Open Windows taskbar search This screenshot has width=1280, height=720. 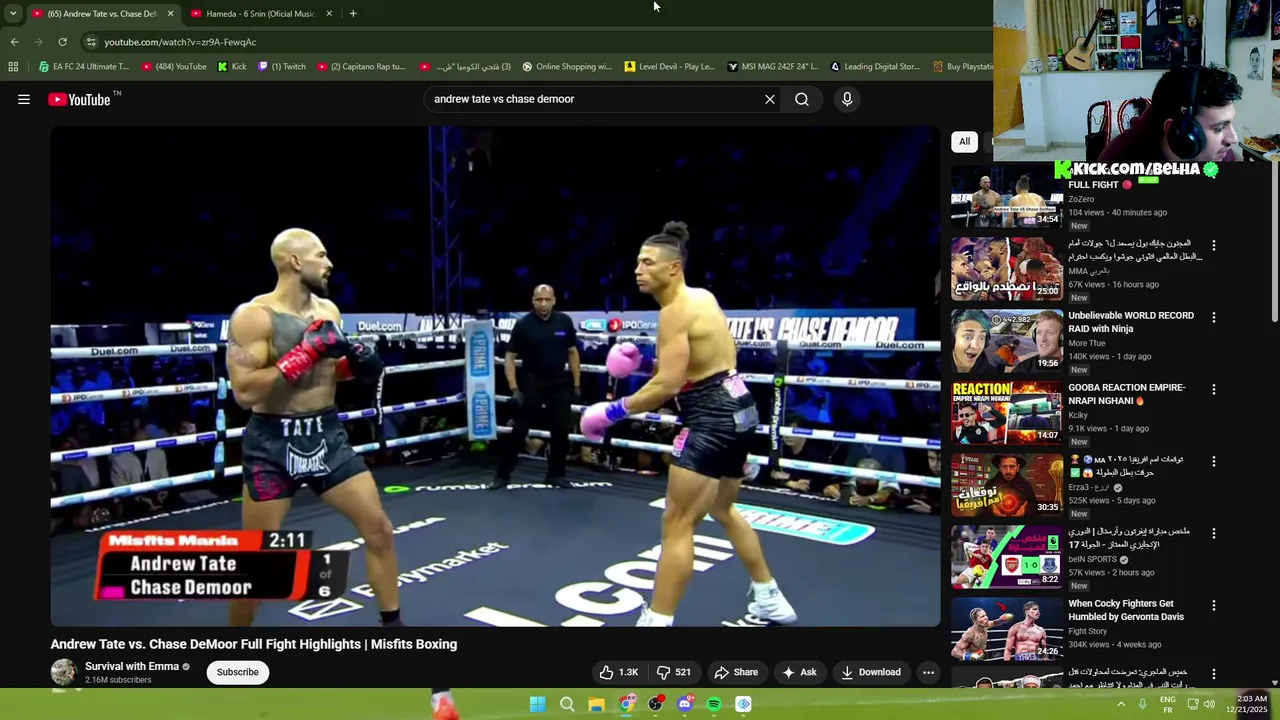(x=567, y=704)
